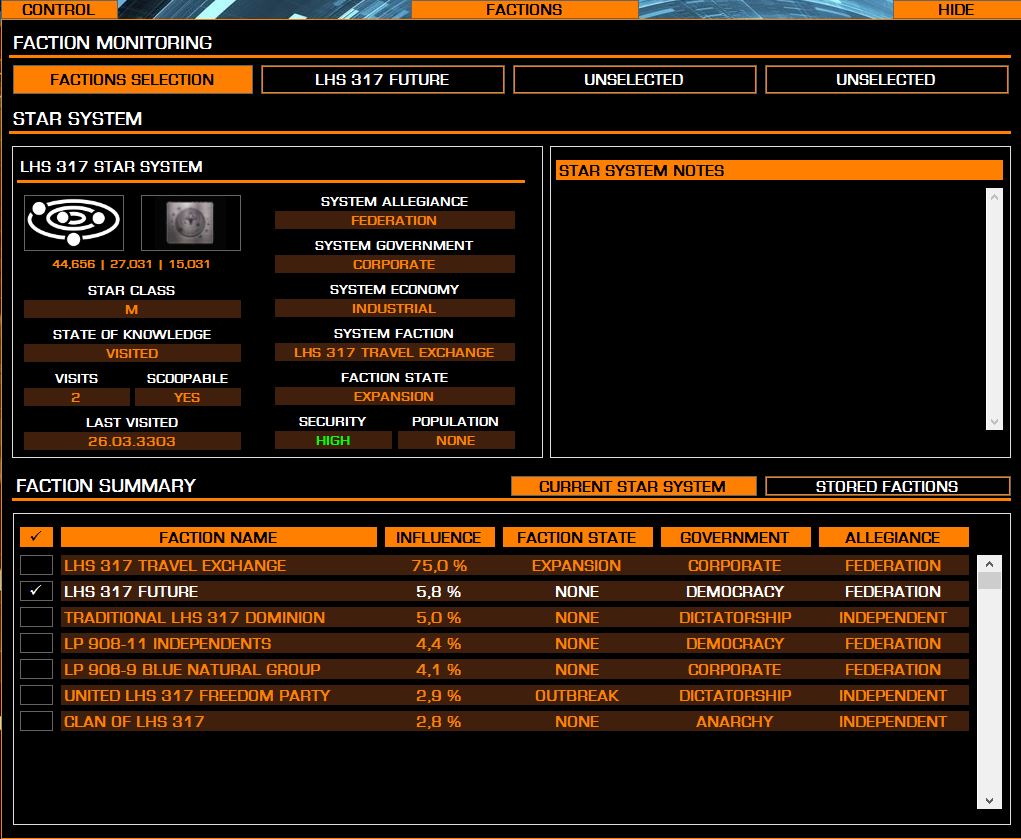Viewport: 1021px width, 839px height.
Task: Check the LHS 317 Travel Exchange checkbox
Action: [x=36, y=565]
